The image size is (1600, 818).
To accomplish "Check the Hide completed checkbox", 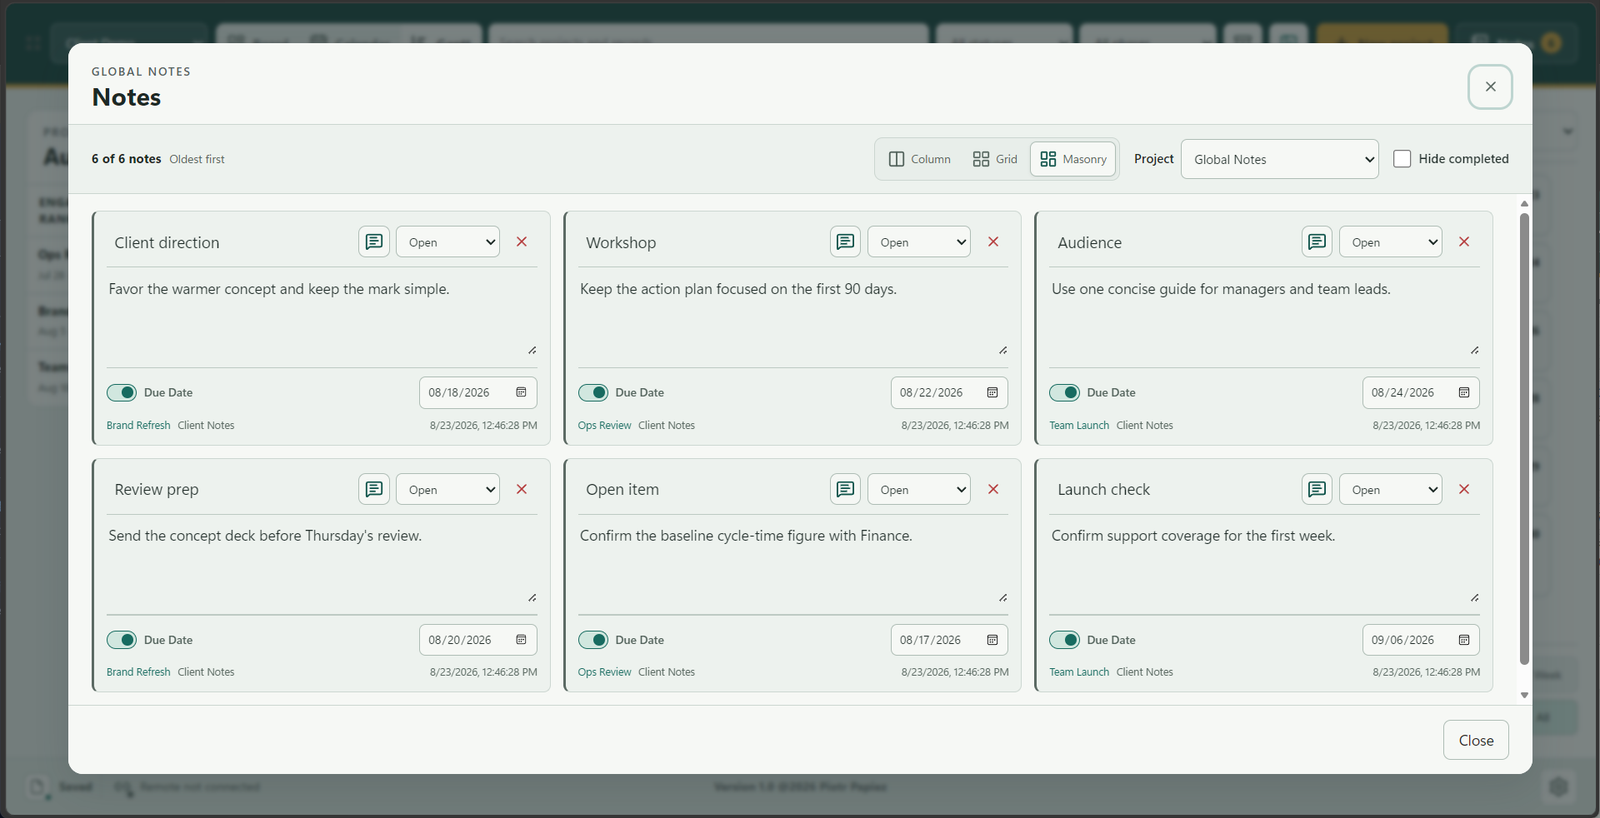I will click(x=1402, y=159).
